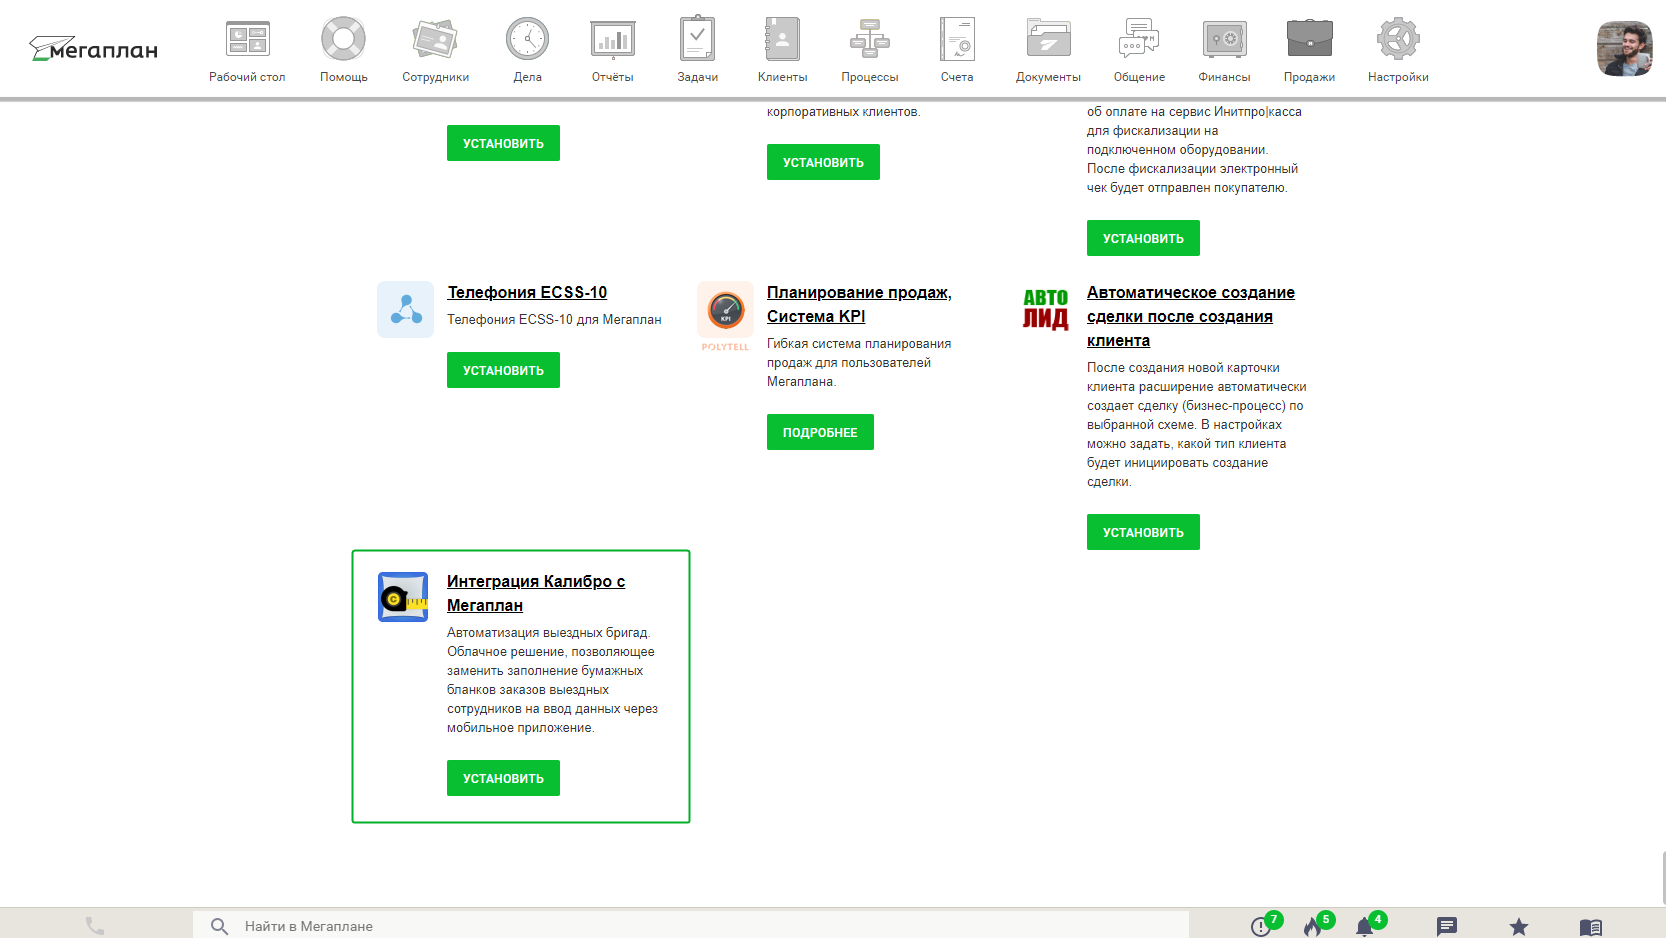
Task: Open the Отчёты chart icon
Action: (612, 40)
